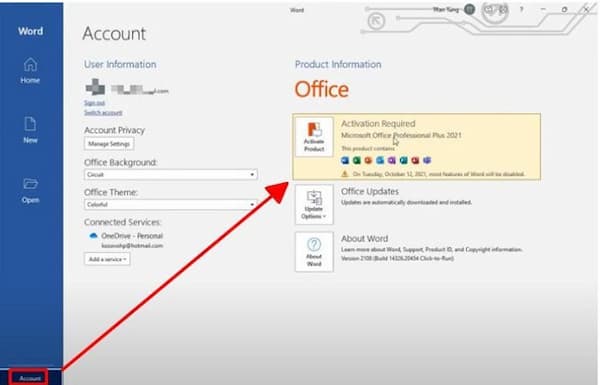Select New document in the sidebar
The width and height of the screenshot is (600, 385).
(30, 131)
